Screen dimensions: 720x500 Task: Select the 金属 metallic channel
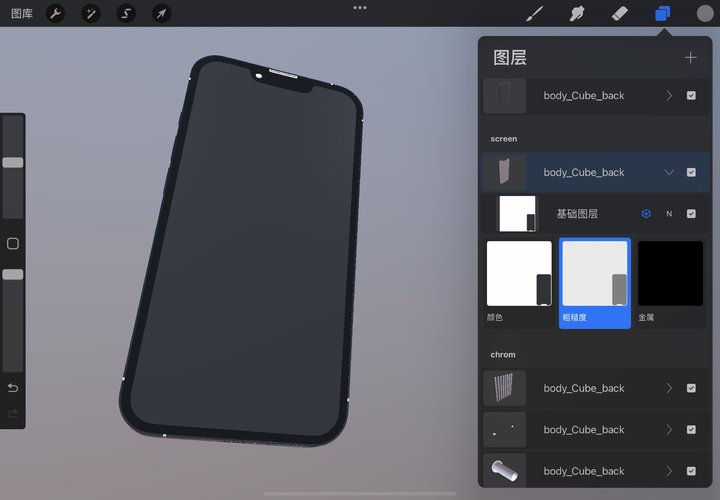(x=670, y=282)
